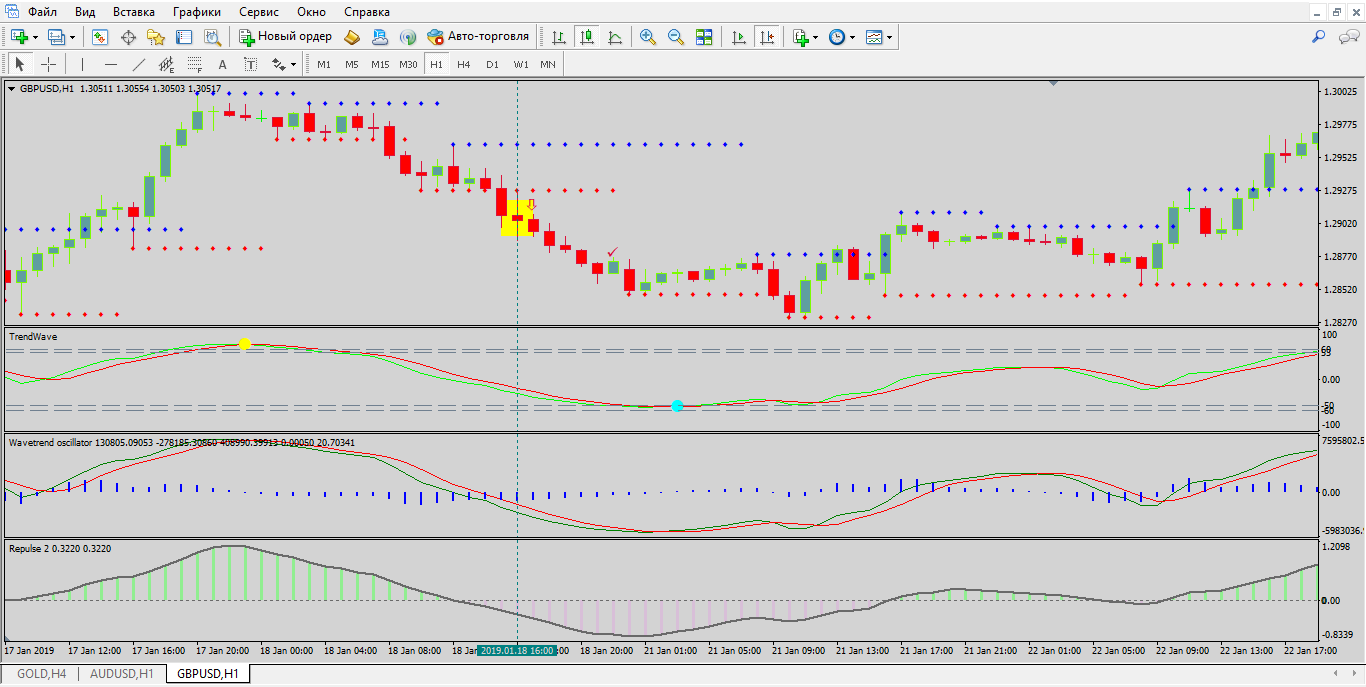Viewport: 1366px width, 687px height.
Task: Expand the arrows objects dropdown arrow
Action: [x=295, y=64]
